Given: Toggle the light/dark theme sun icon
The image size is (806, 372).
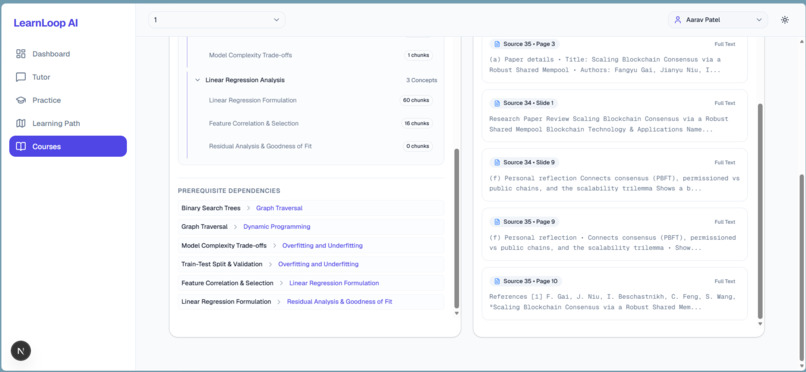Looking at the screenshot, I should tap(784, 20).
